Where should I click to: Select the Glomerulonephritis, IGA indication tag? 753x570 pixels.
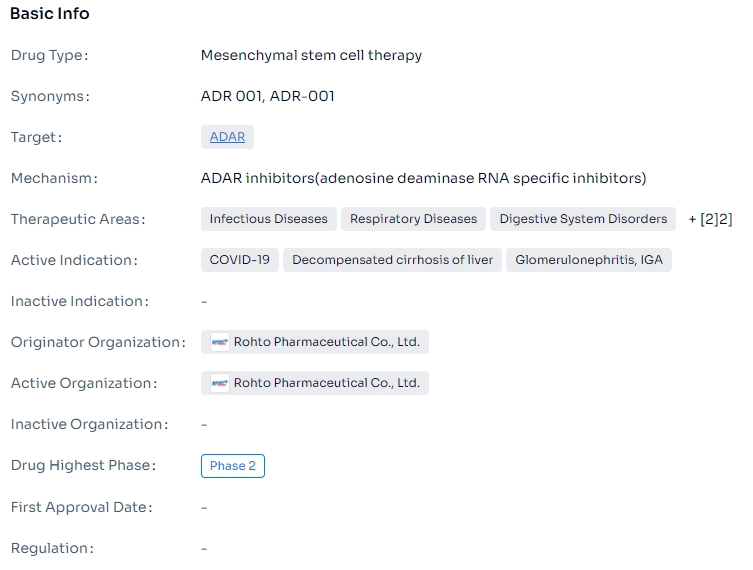pos(589,260)
